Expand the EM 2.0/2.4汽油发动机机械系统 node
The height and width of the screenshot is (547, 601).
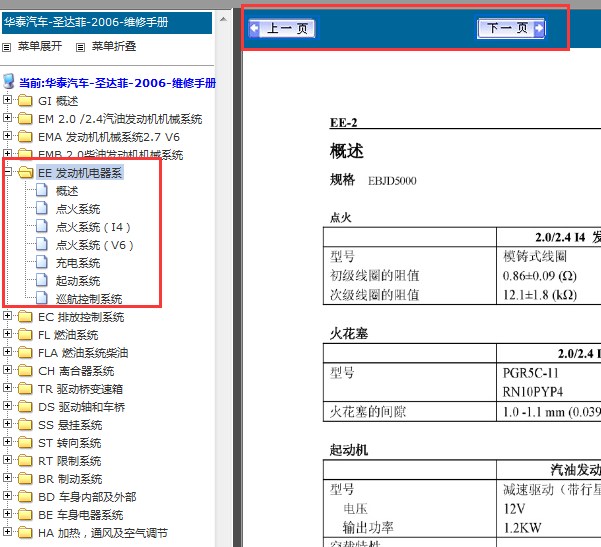tap(7, 118)
